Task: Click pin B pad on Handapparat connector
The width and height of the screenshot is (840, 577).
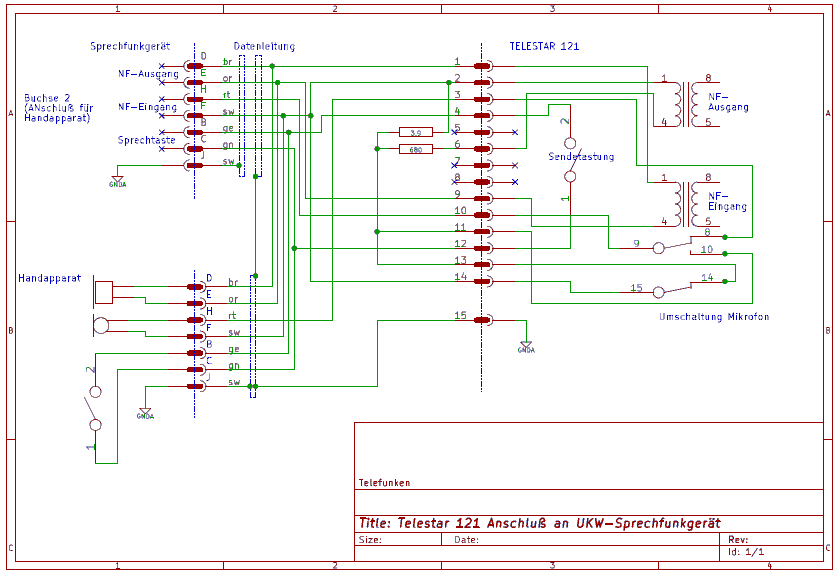Action: tap(196, 354)
